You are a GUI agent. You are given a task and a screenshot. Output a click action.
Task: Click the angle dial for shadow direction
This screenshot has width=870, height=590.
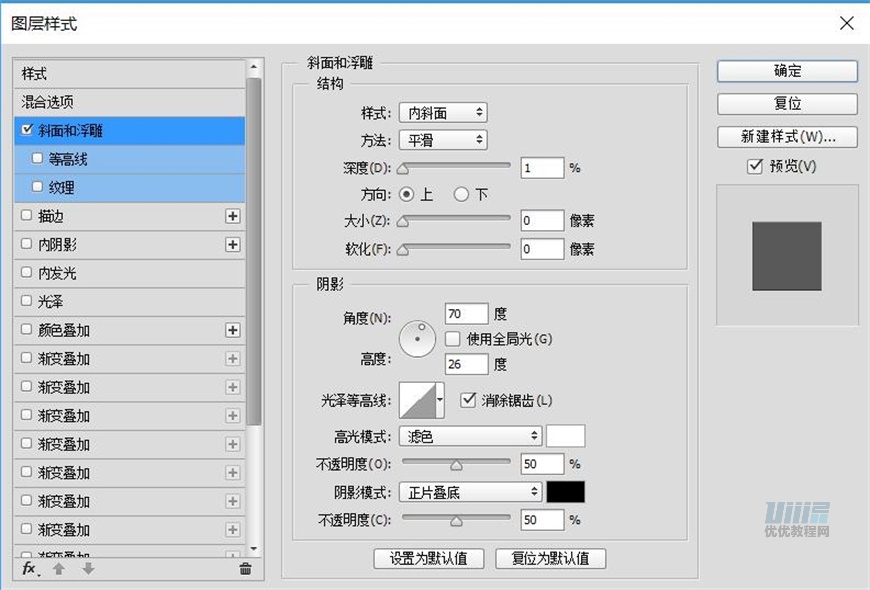click(x=418, y=340)
